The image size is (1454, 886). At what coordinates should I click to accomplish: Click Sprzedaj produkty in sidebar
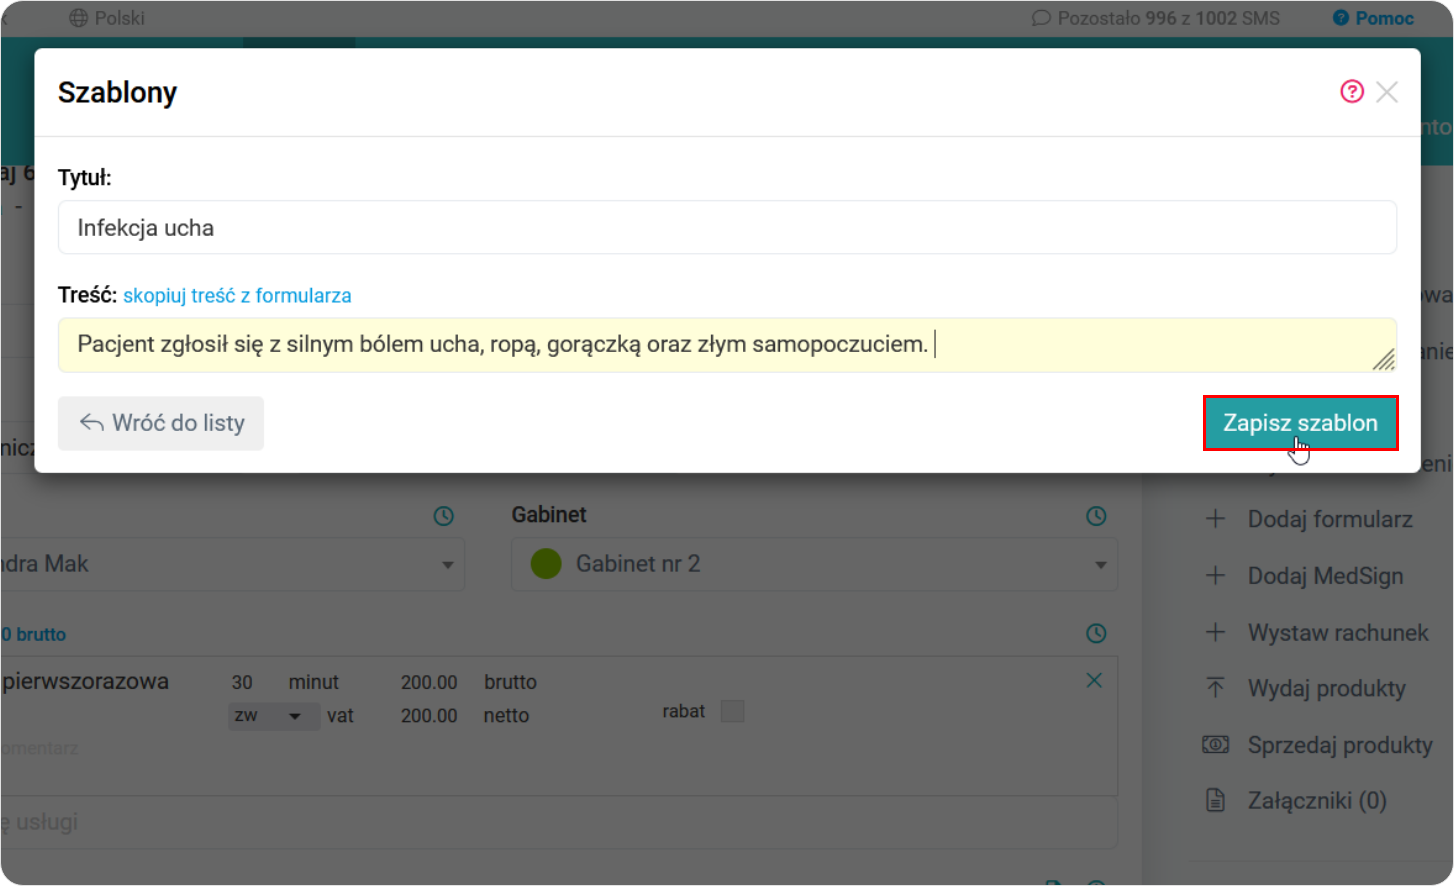[1339, 745]
